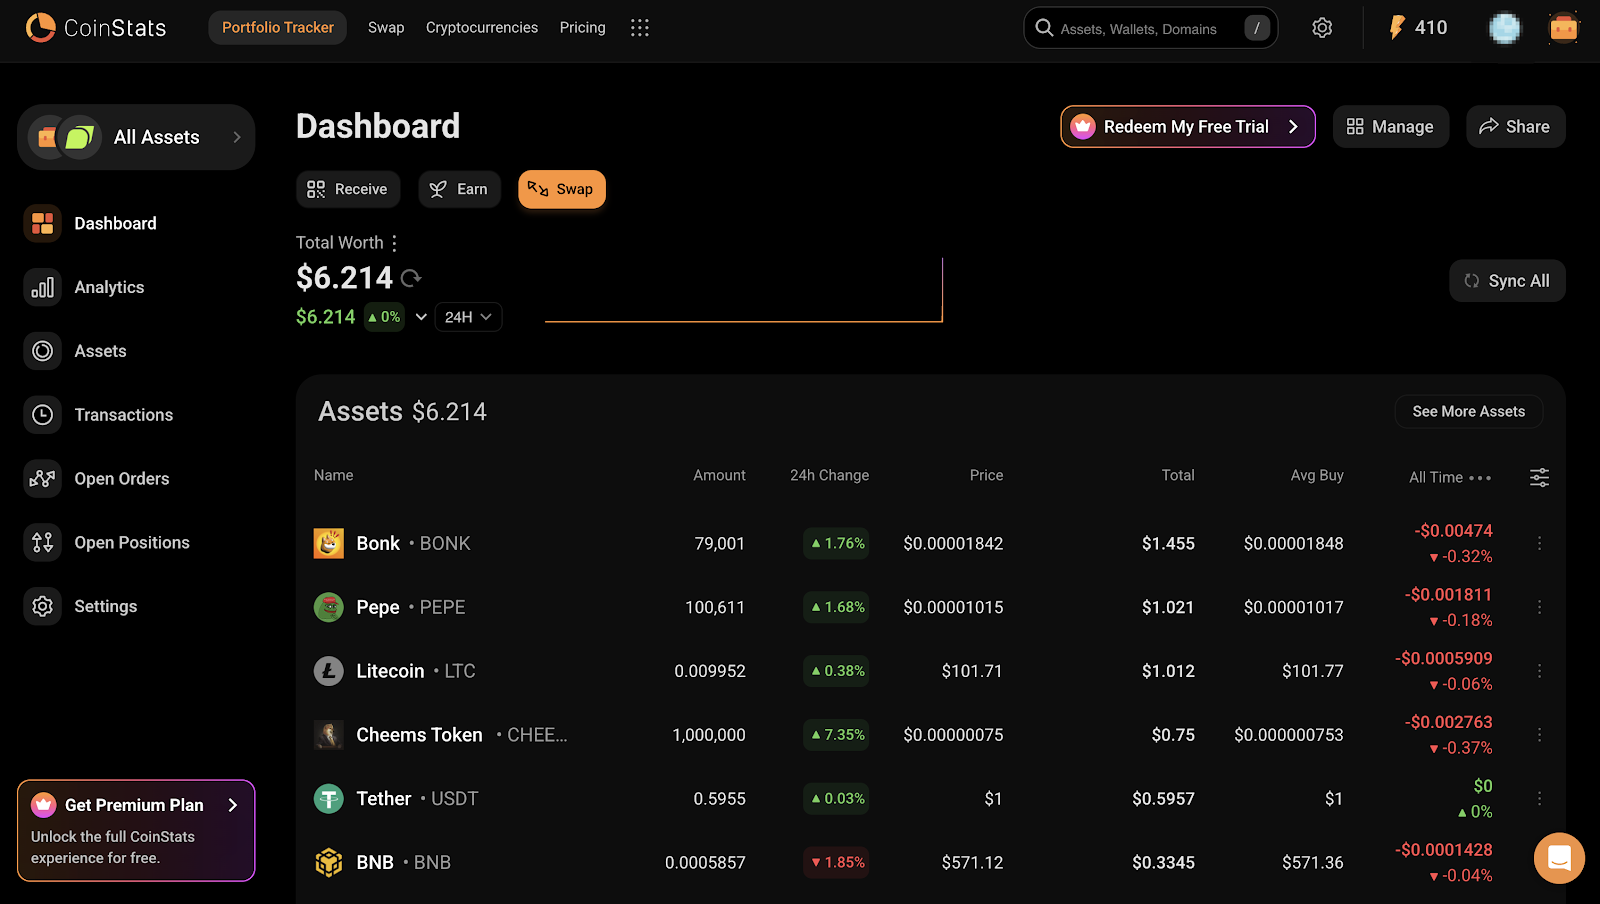Switch to Portfolio Tracker tab
Viewport: 1600px width, 904px height.
(278, 28)
